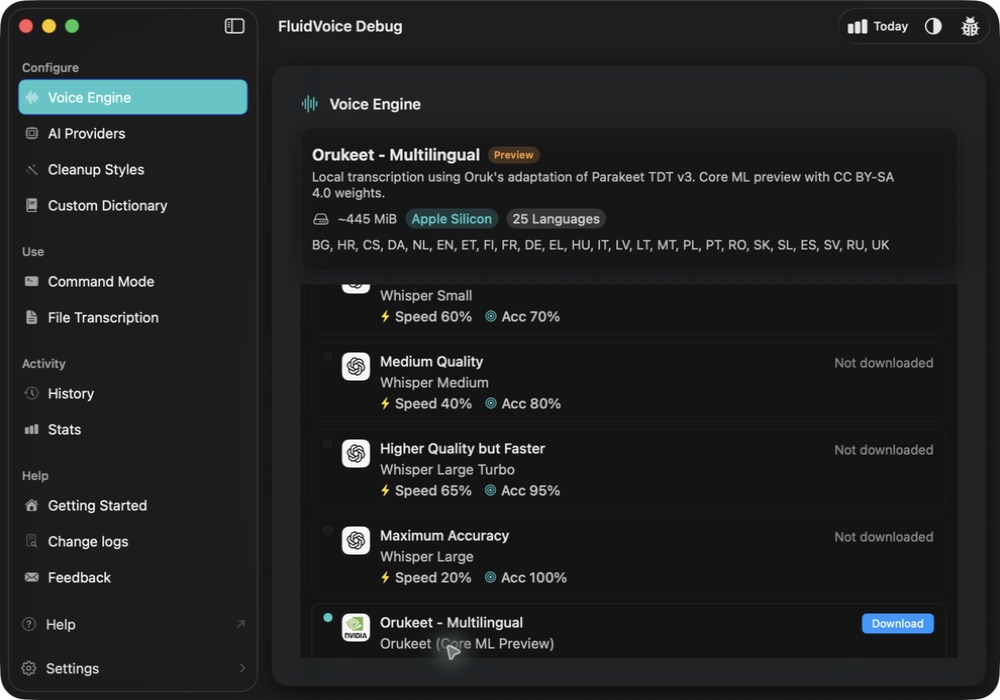Screen dimensions: 1000x700
Task: Click OpenAI icon for Whisper Medium
Action: (356, 367)
